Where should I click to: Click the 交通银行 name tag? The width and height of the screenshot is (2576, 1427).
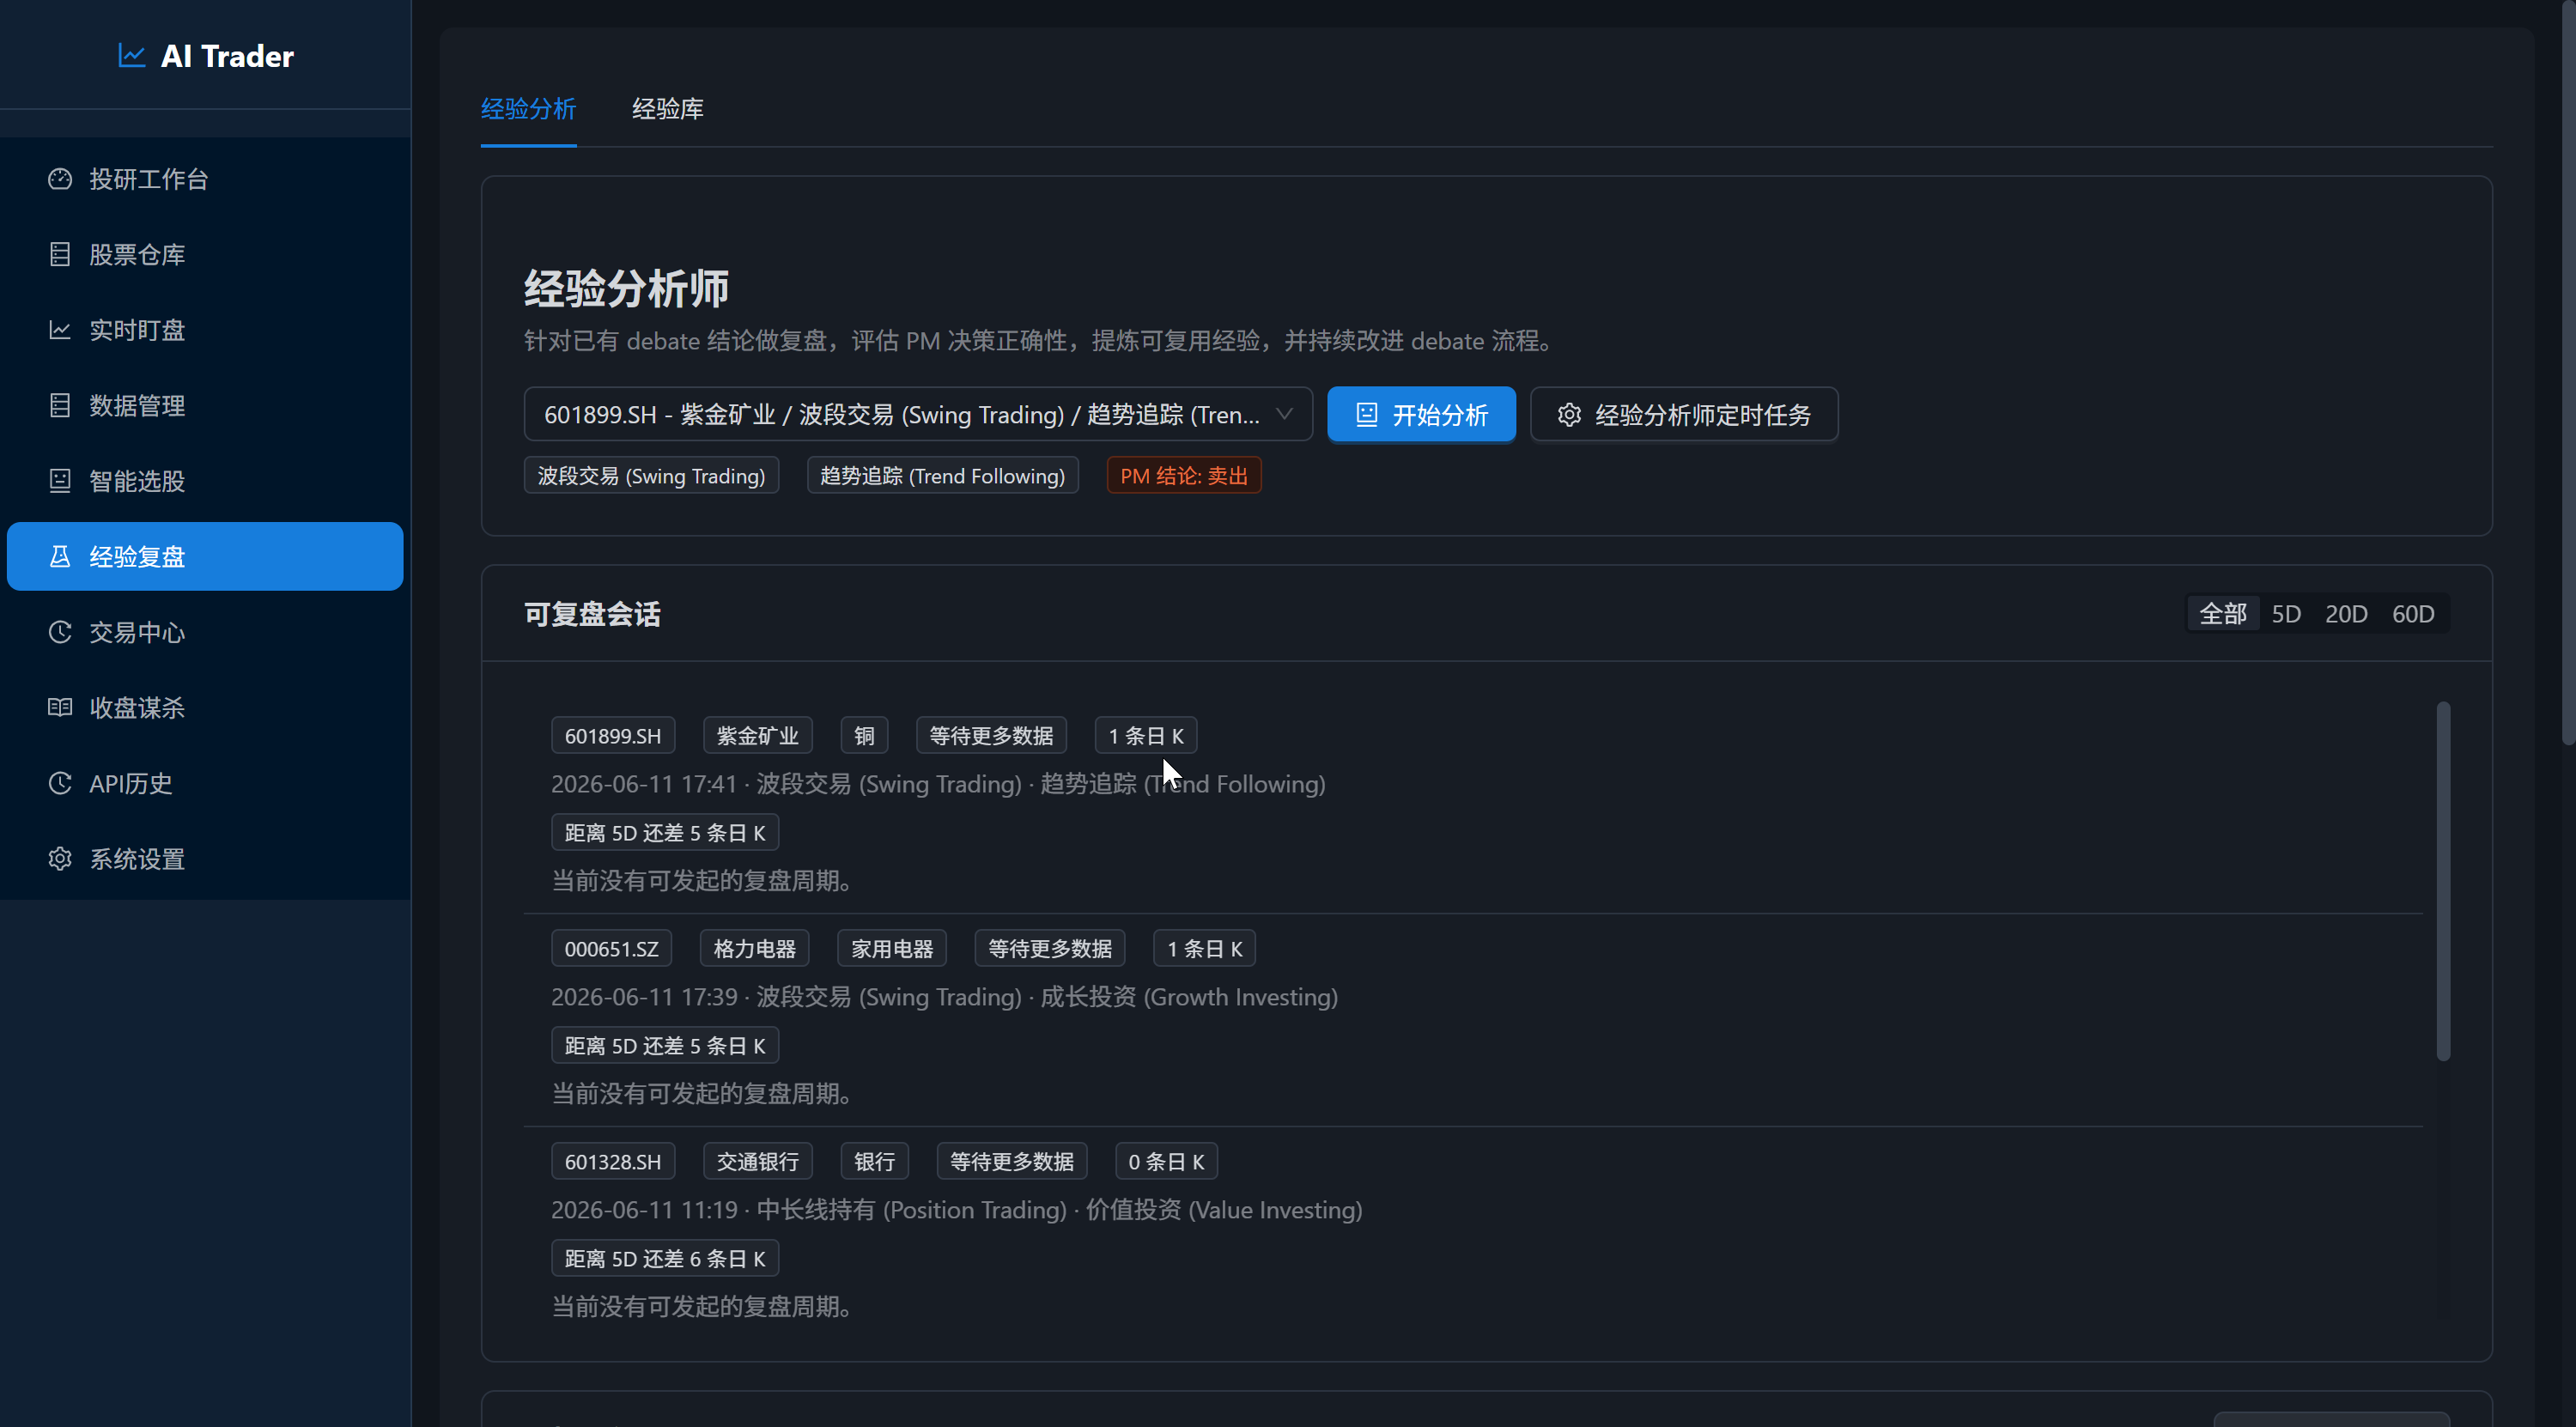[x=757, y=1161]
